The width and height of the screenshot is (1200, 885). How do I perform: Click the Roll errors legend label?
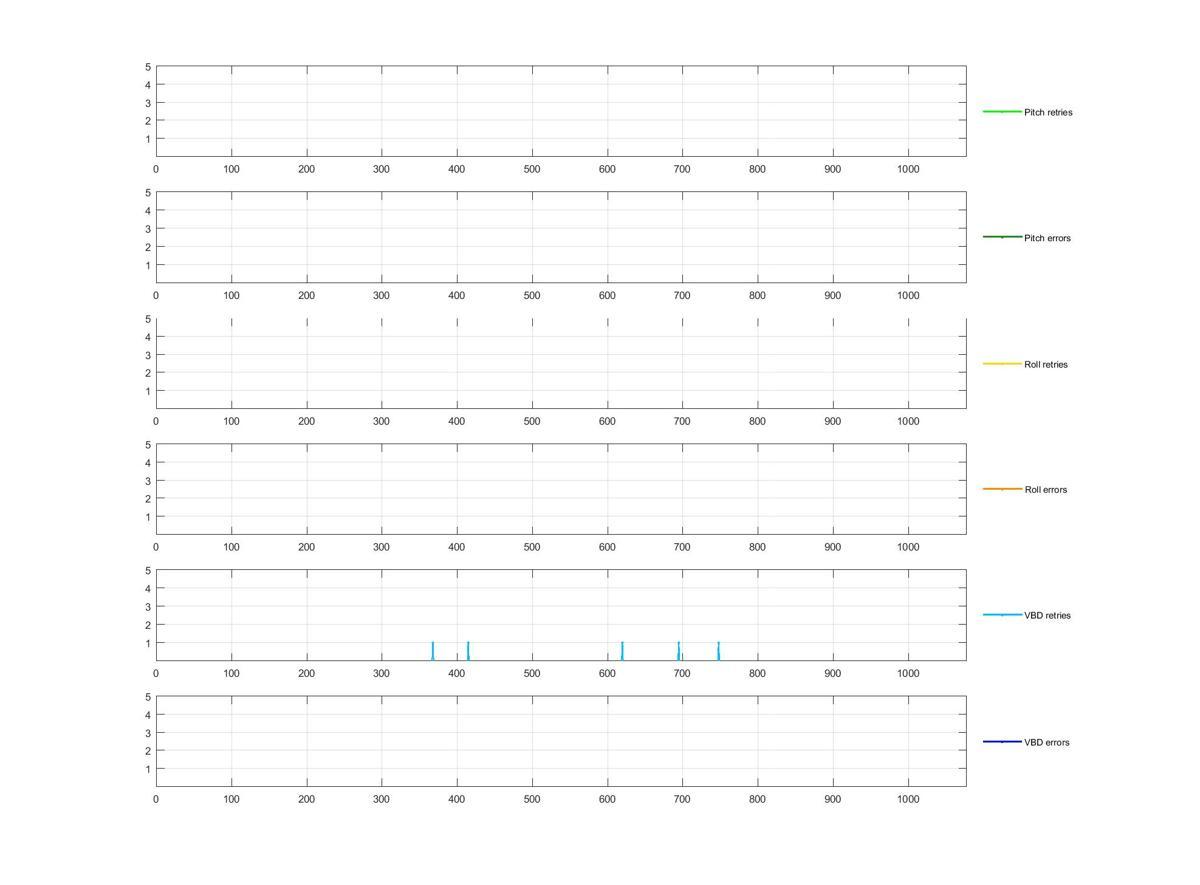tap(1045, 490)
